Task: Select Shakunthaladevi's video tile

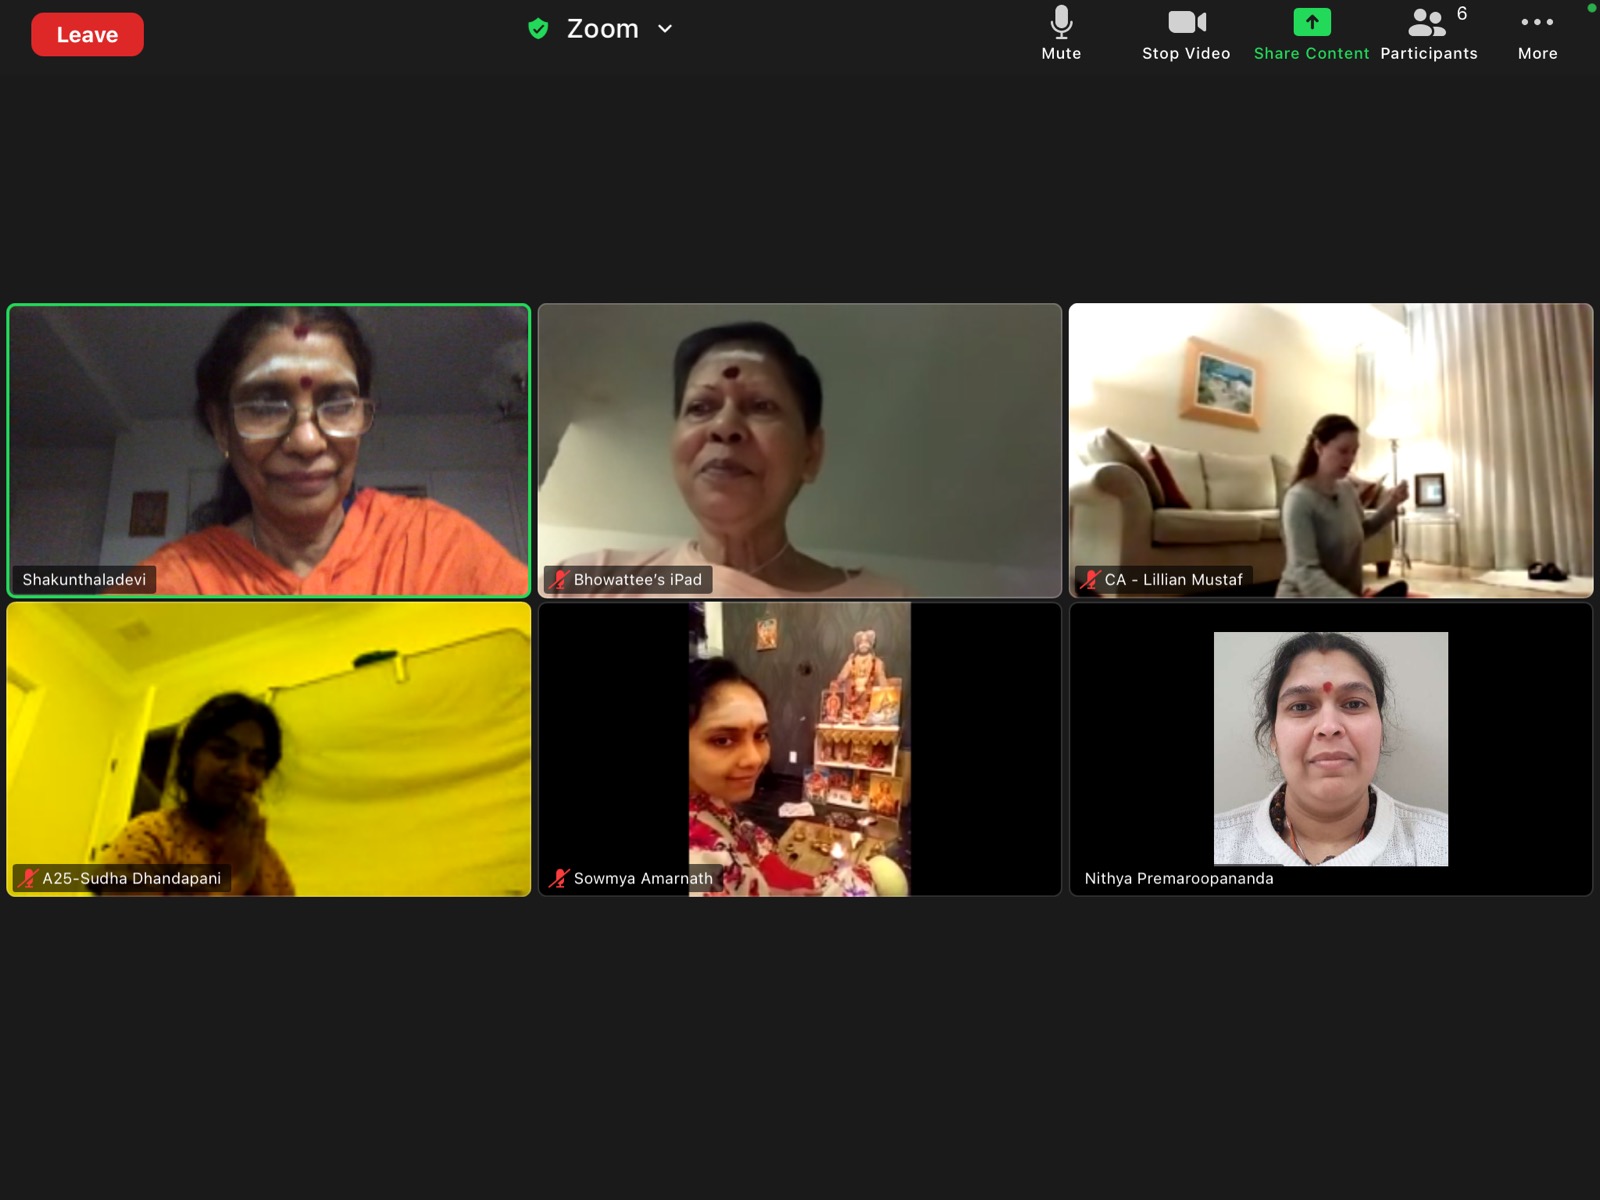Action: 268,450
